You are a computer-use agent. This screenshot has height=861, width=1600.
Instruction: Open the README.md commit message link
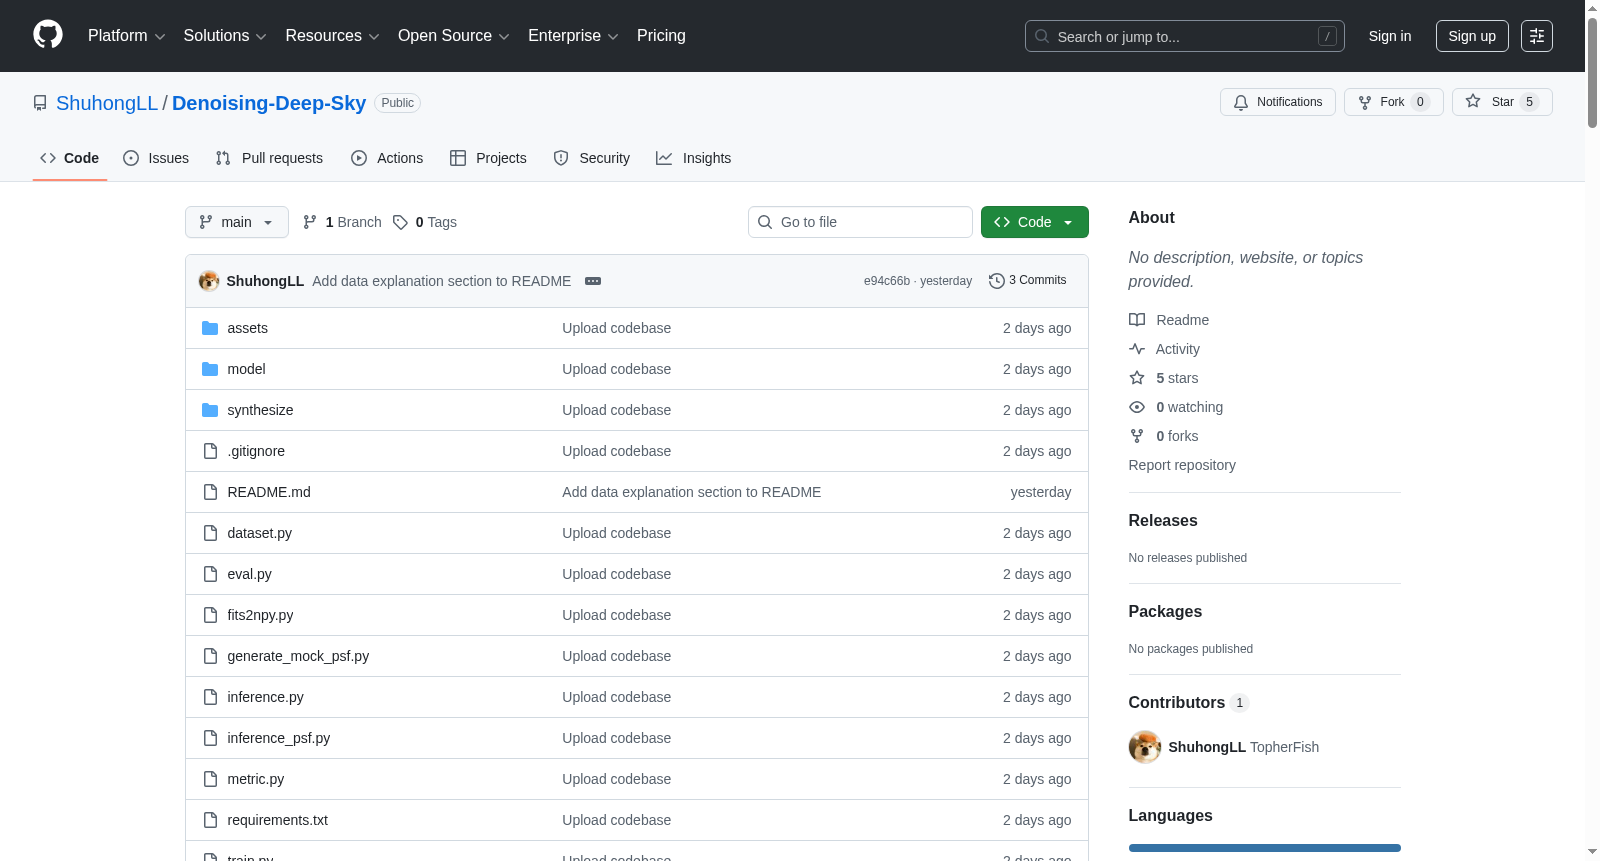[x=692, y=492]
